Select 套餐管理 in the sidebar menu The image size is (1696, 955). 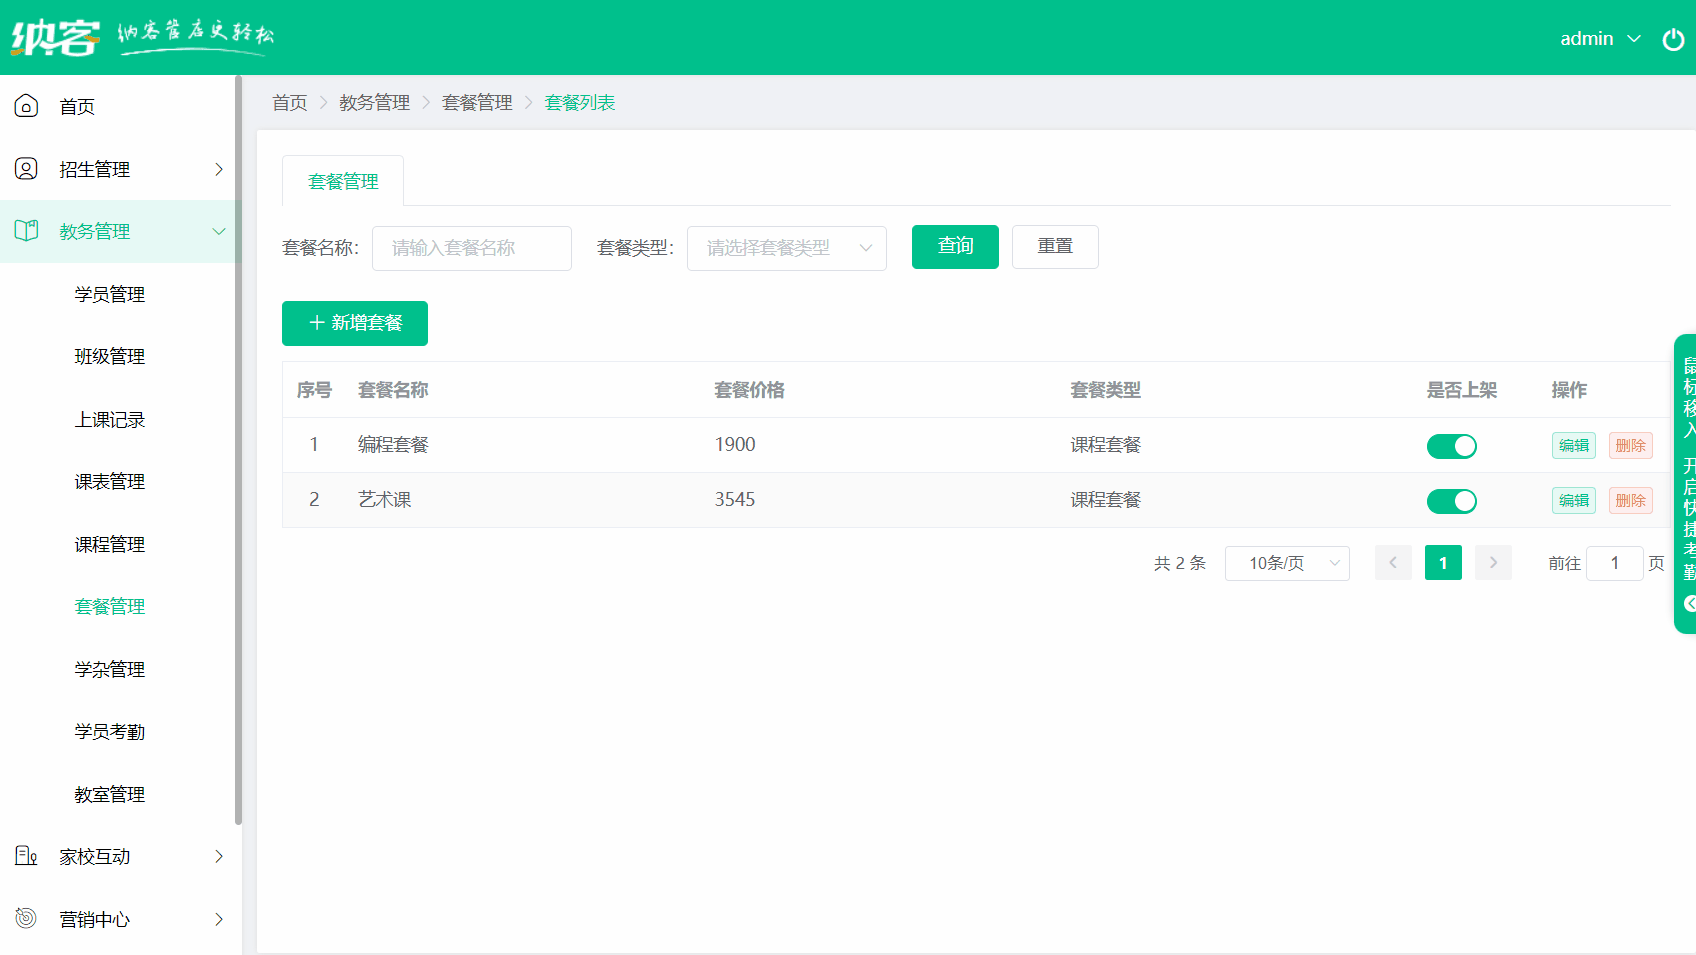tap(109, 606)
